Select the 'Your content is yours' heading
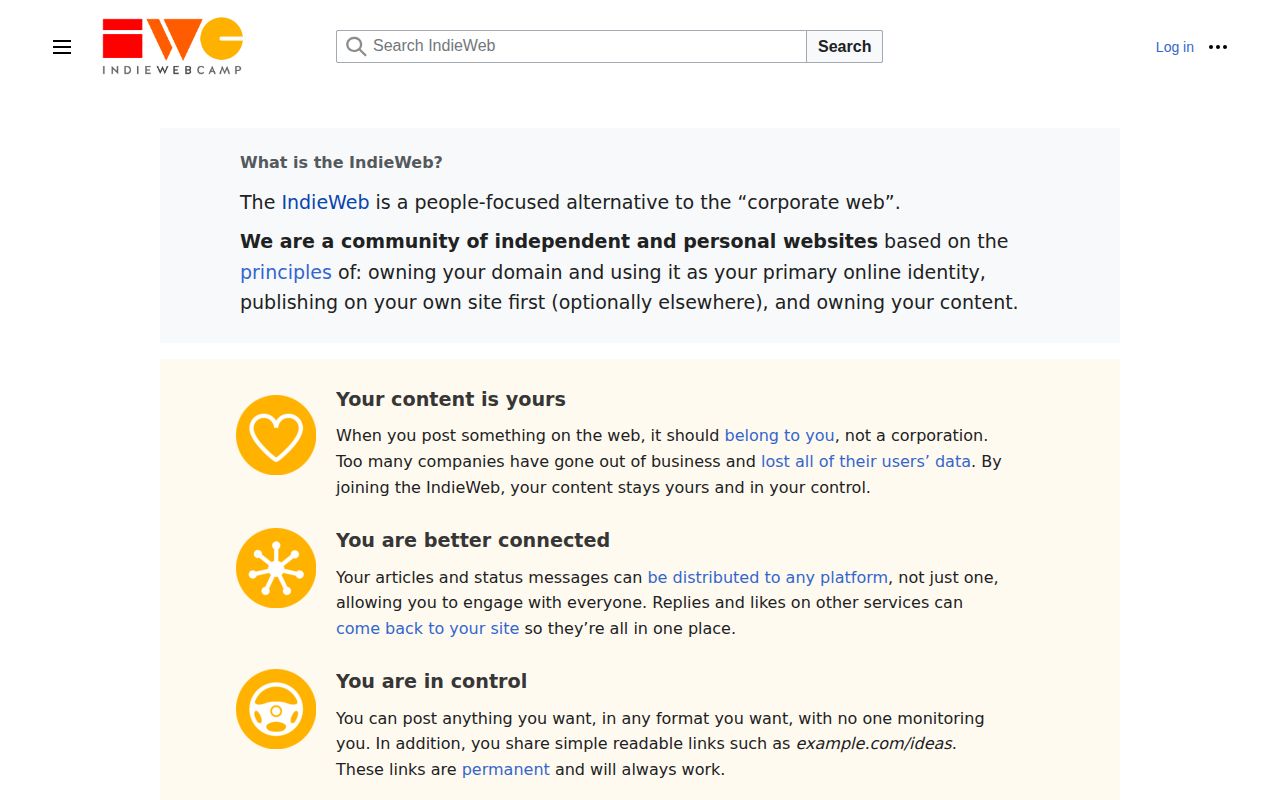 (x=451, y=399)
